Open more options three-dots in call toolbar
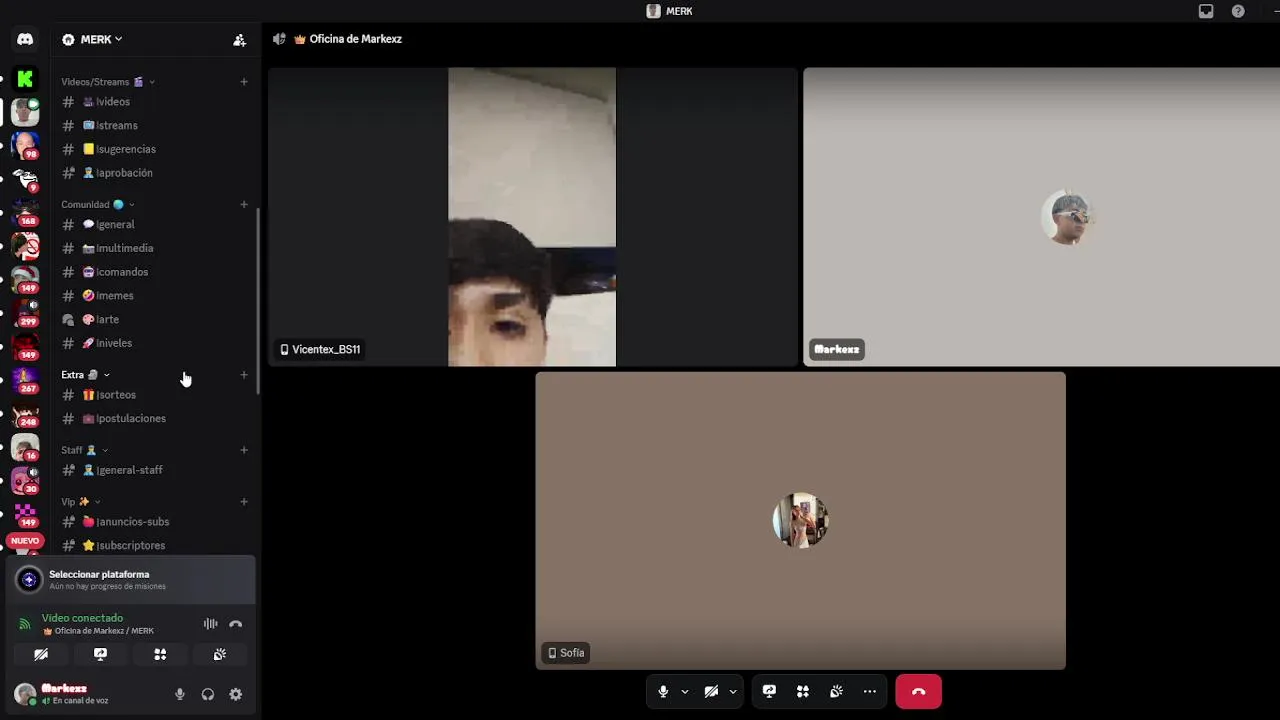Screen dimensions: 1280x720 coord(870,691)
